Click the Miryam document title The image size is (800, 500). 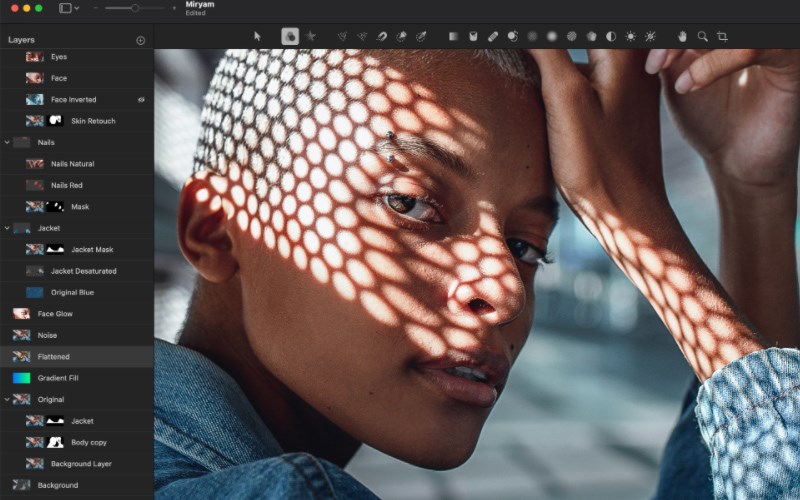(200, 5)
